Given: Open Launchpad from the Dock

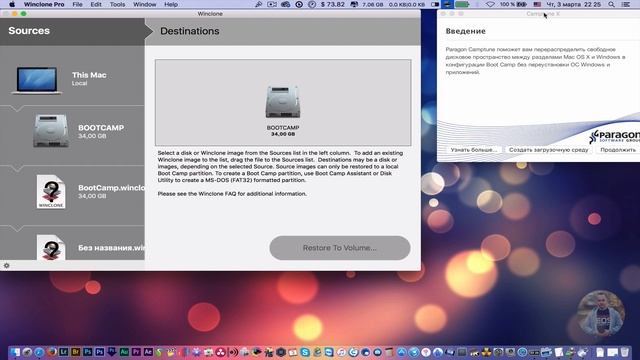Looking at the screenshot, I should pyautogui.click(x=27, y=352).
